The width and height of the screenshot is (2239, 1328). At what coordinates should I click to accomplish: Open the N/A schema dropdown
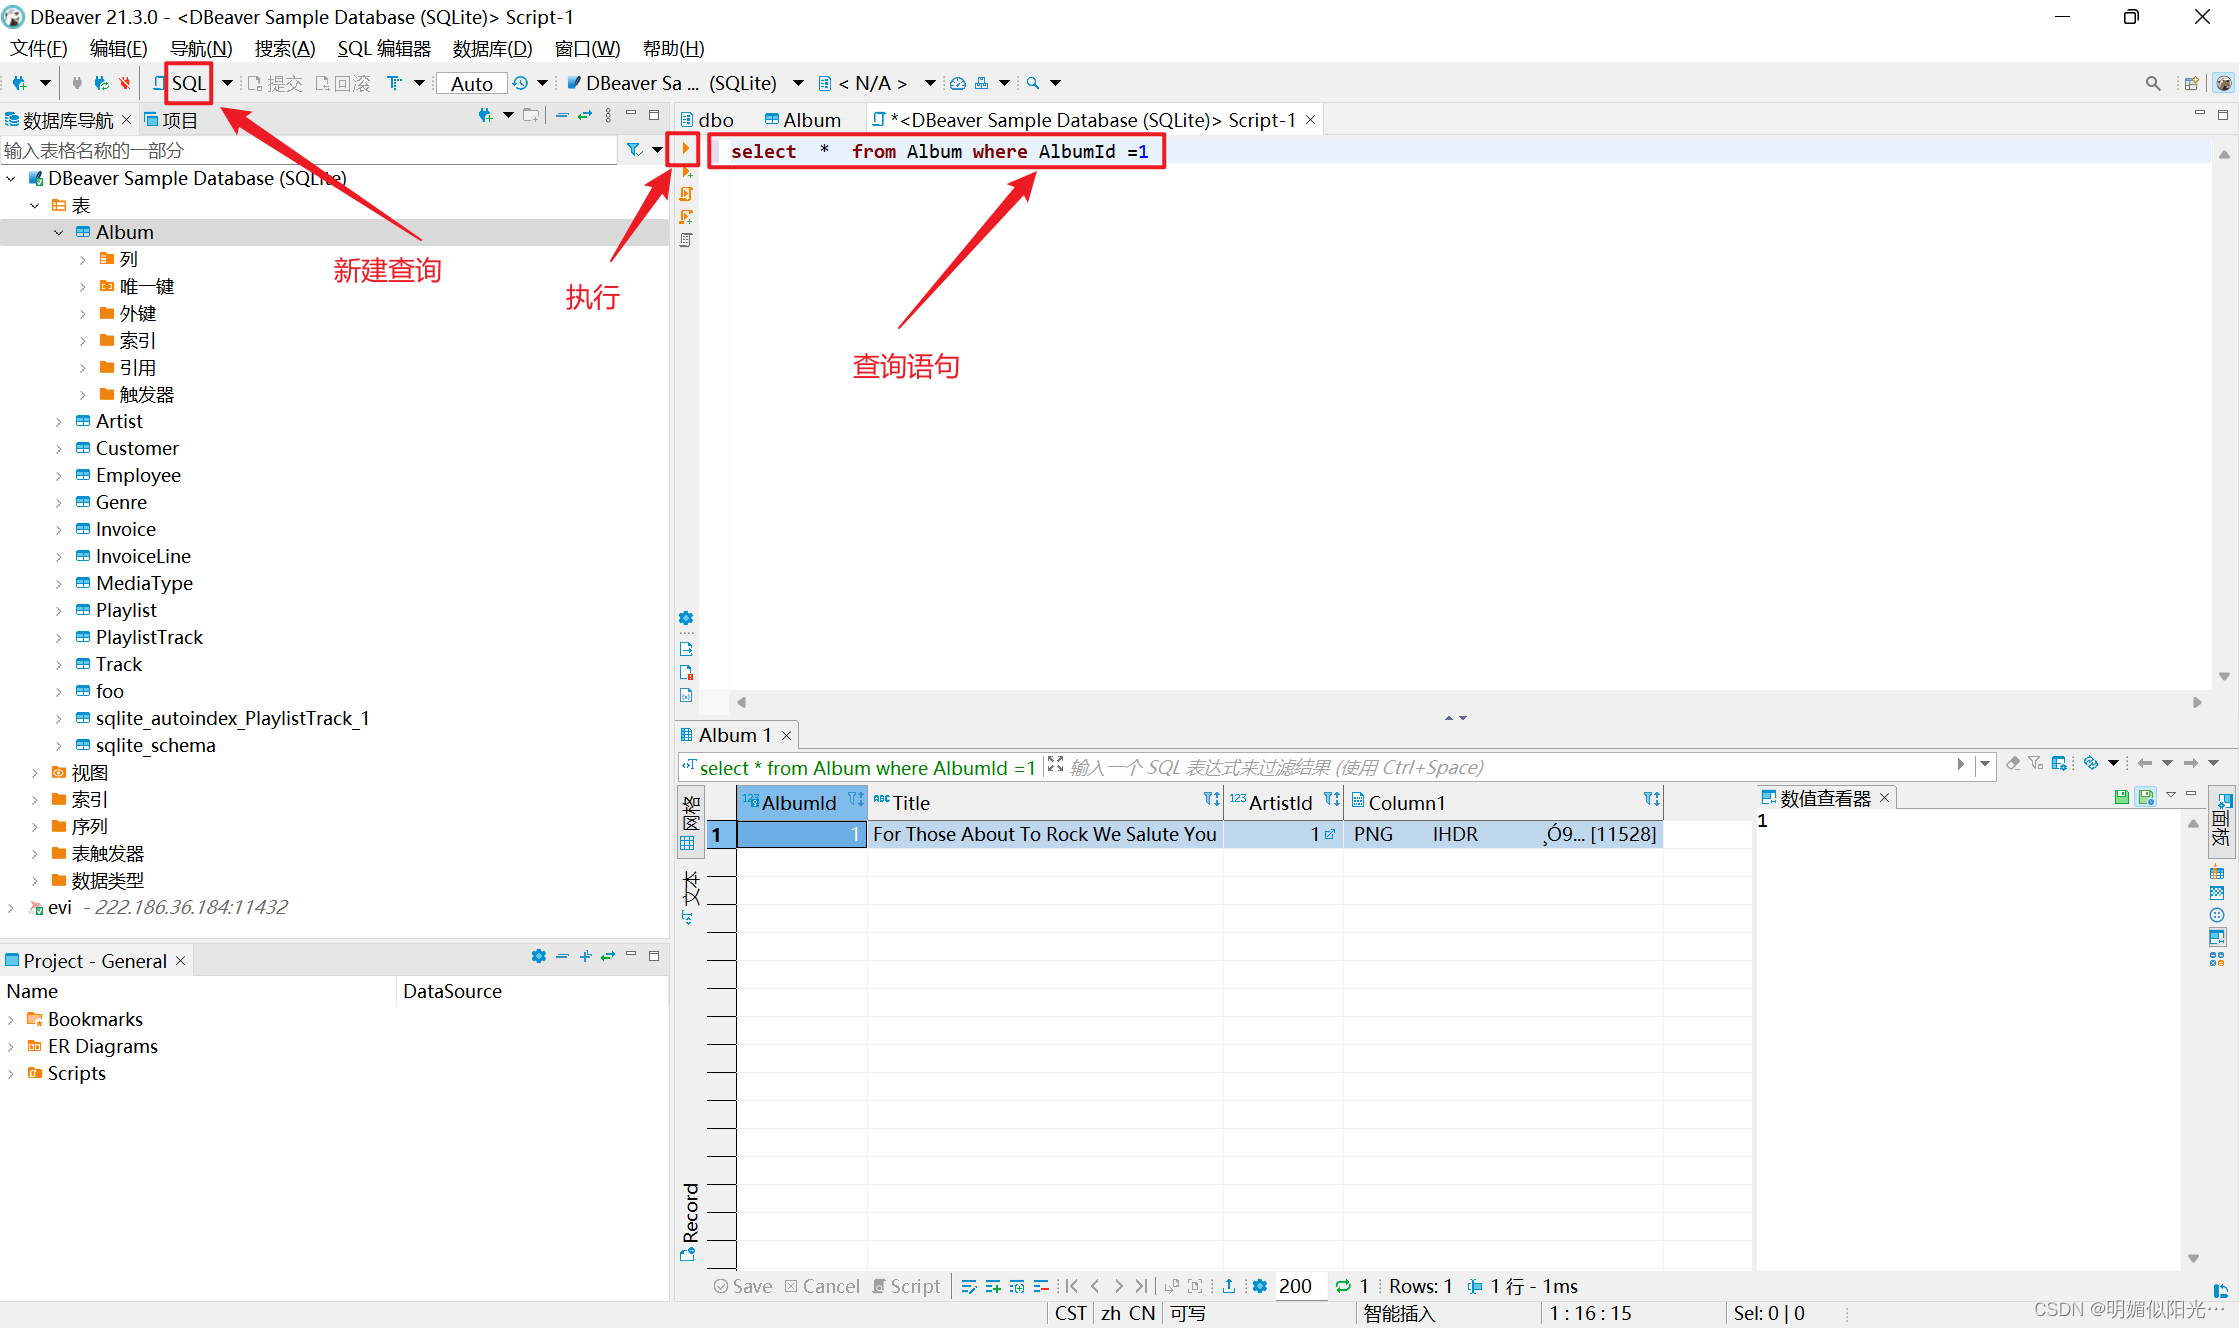(x=929, y=83)
